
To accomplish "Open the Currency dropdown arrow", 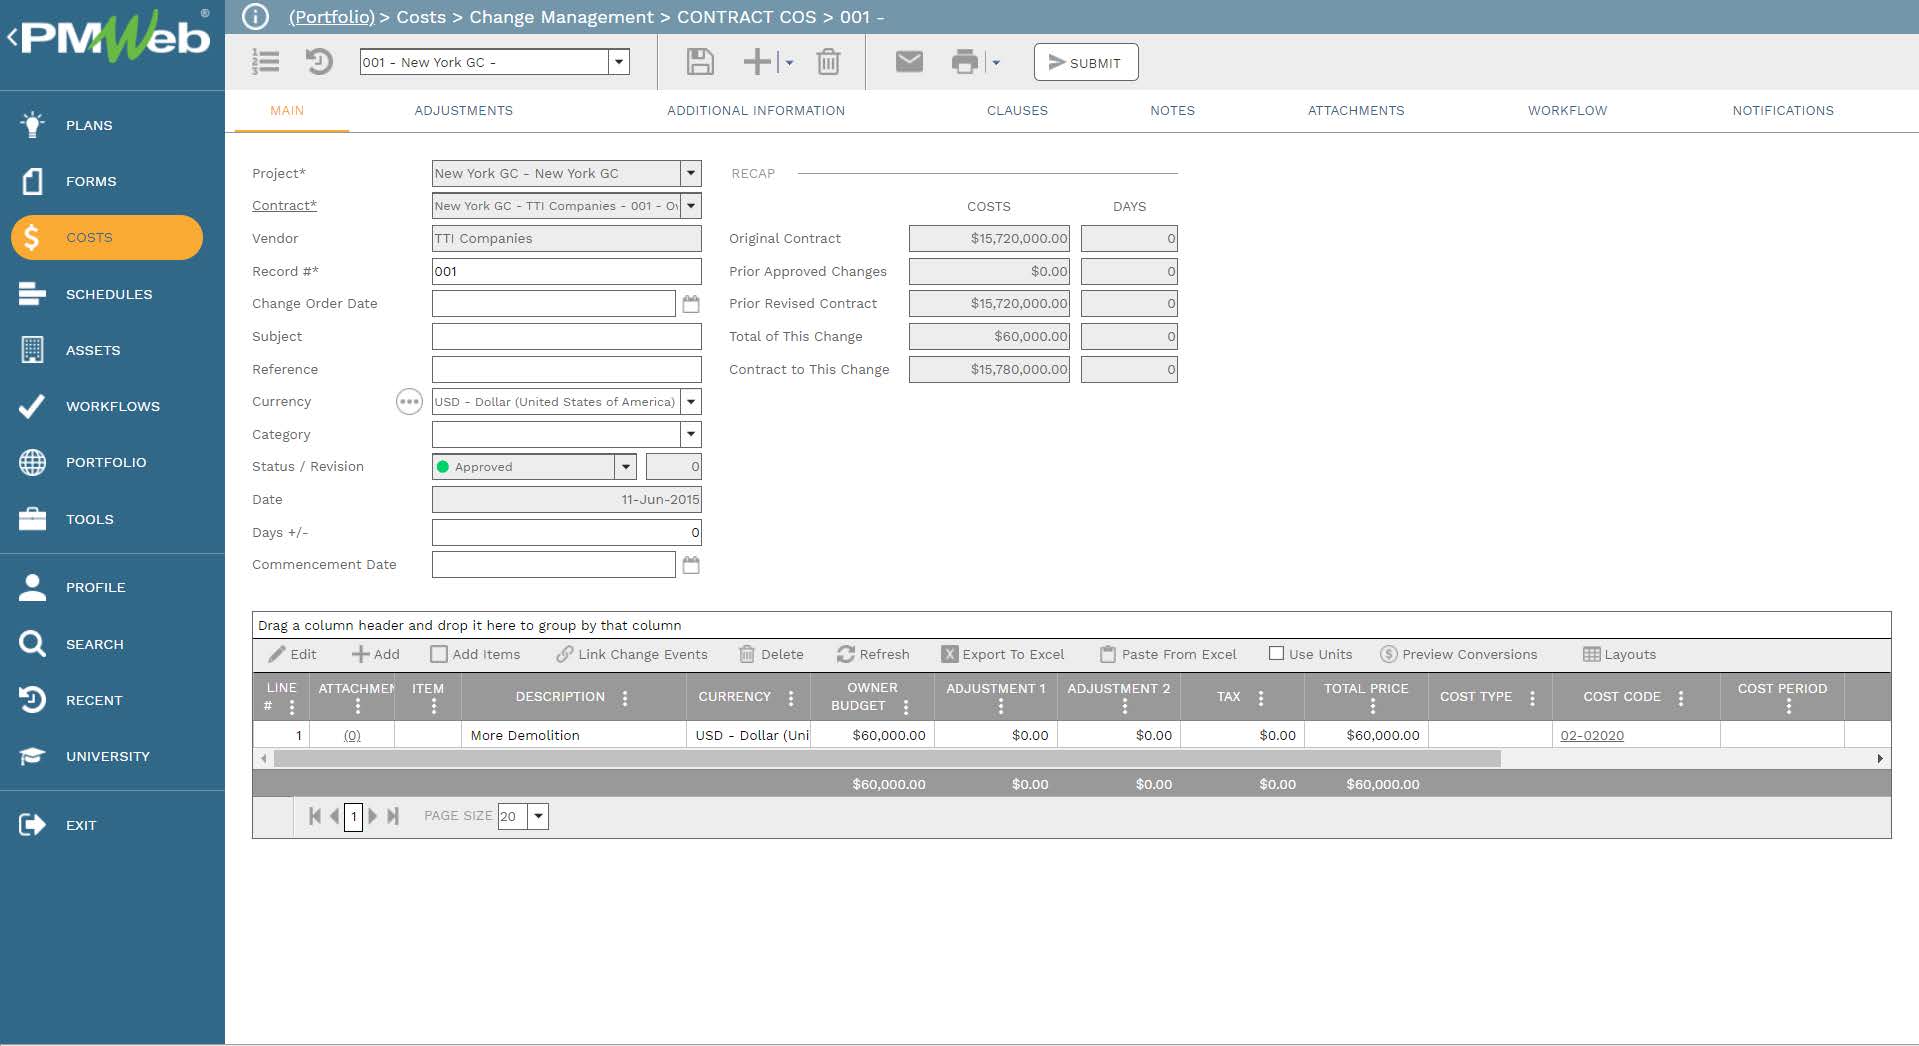I will pyautogui.click(x=691, y=402).
